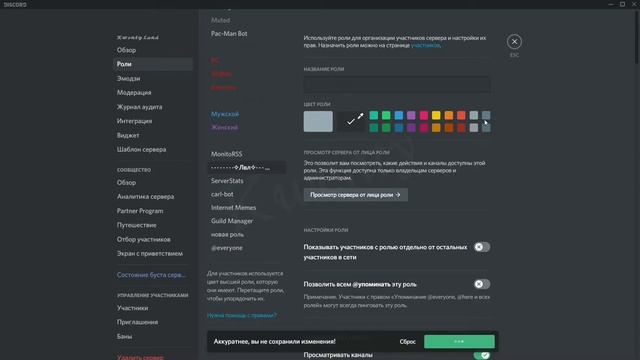Pick the bright blue color swatch
640x360 pixels.
click(399, 116)
